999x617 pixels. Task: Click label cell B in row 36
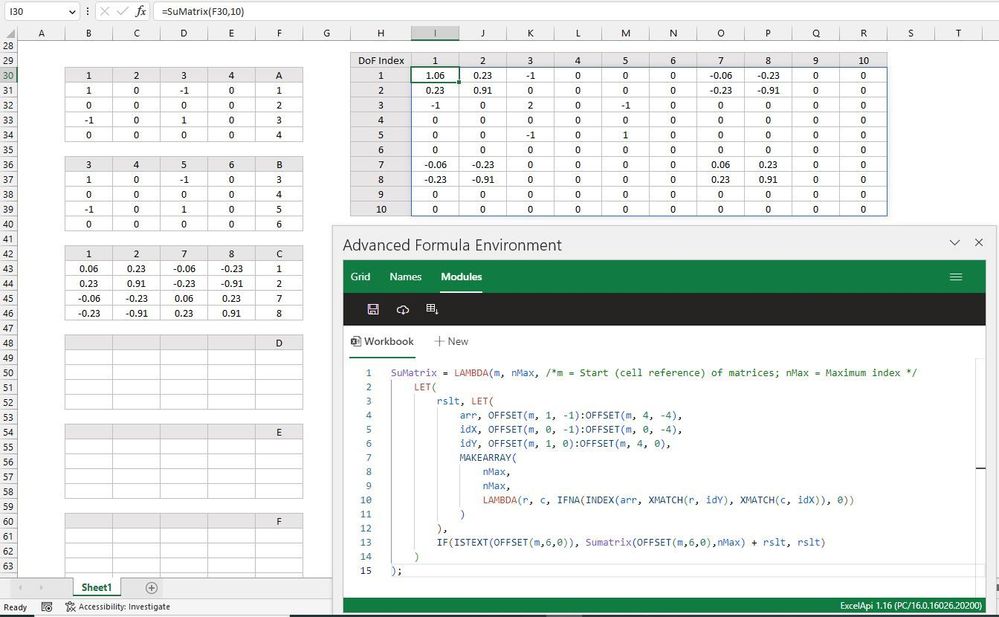279,164
